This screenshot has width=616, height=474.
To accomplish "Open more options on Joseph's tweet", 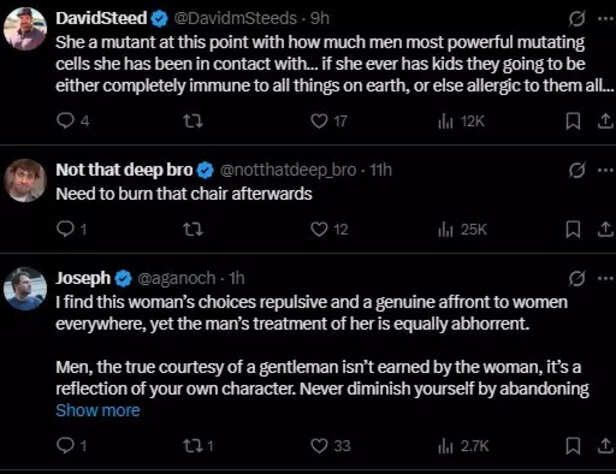I will click(603, 277).
